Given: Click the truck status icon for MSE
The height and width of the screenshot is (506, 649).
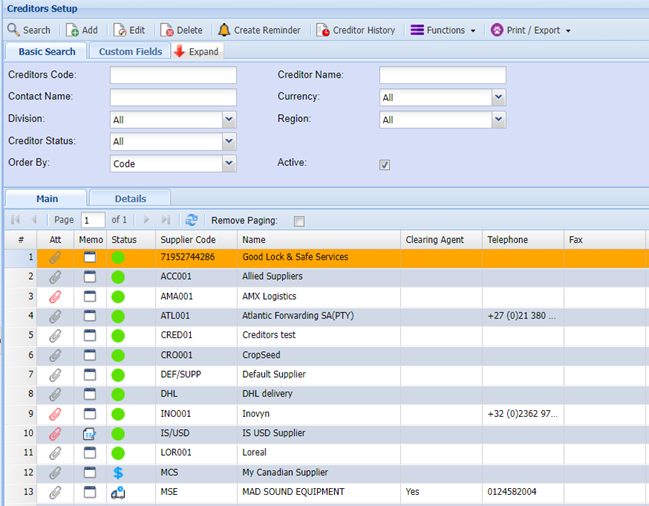Looking at the screenshot, I should (x=118, y=492).
